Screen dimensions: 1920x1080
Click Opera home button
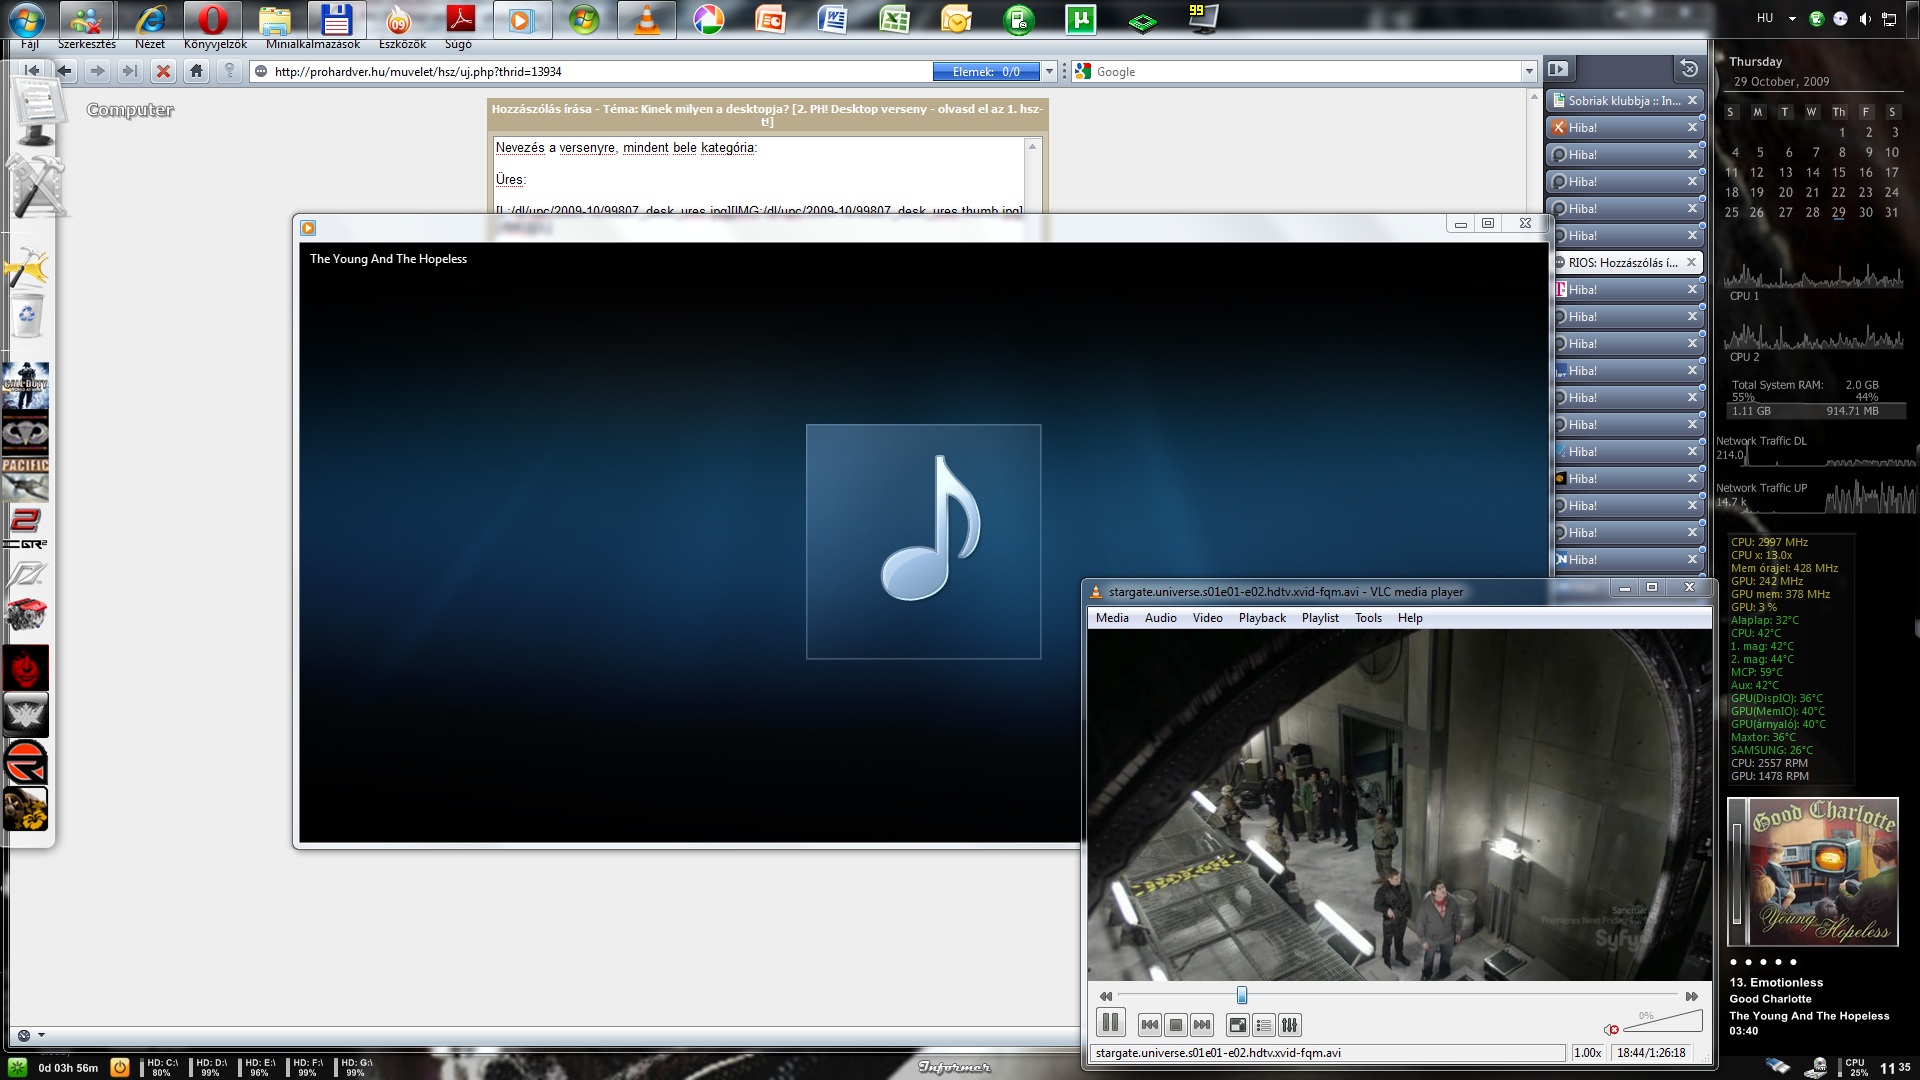(x=197, y=71)
